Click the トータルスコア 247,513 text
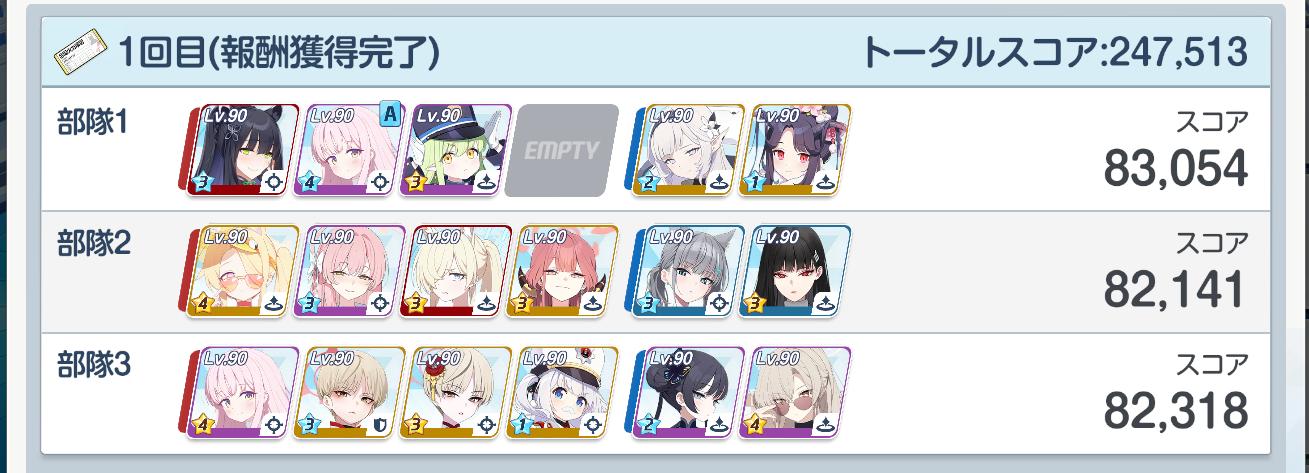This screenshot has height=473, width=1309. pyautogui.click(x=1054, y=51)
